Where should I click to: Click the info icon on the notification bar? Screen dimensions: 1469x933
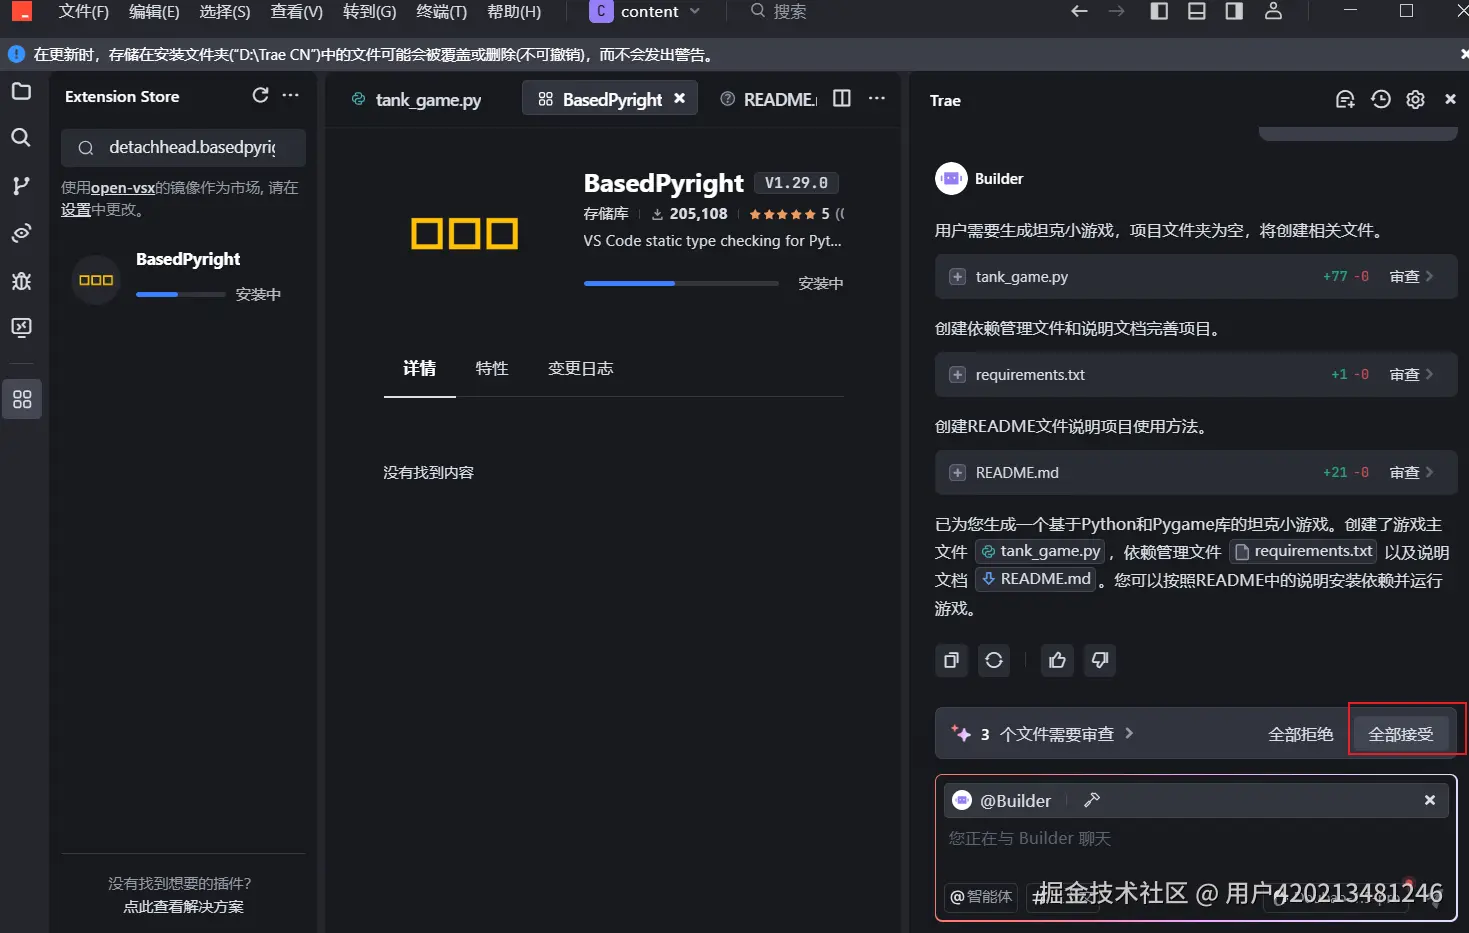pyautogui.click(x=16, y=54)
